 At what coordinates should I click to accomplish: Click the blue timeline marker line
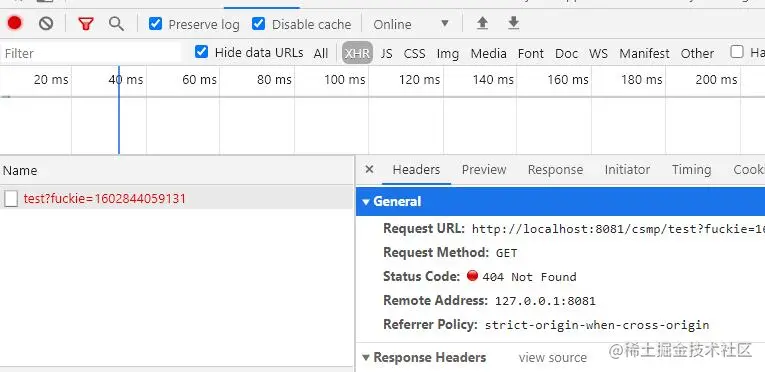[119, 110]
